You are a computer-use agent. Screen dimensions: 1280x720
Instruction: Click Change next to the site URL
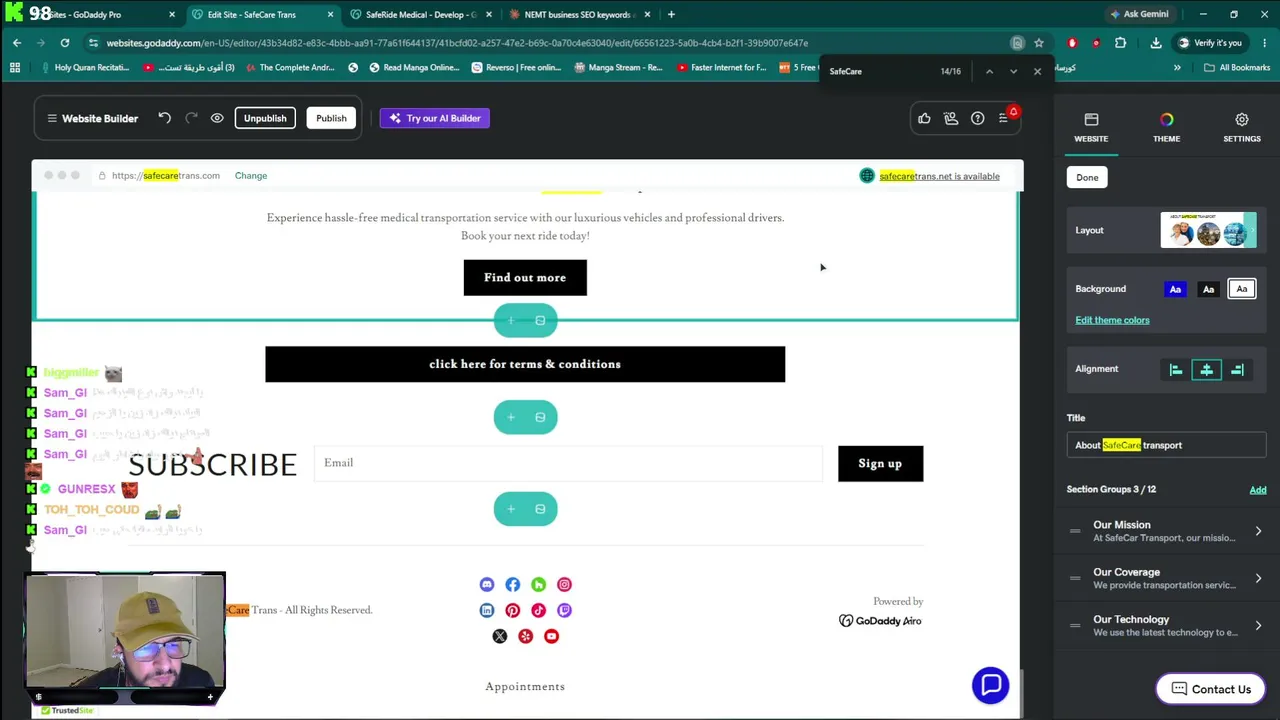pos(251,176)
